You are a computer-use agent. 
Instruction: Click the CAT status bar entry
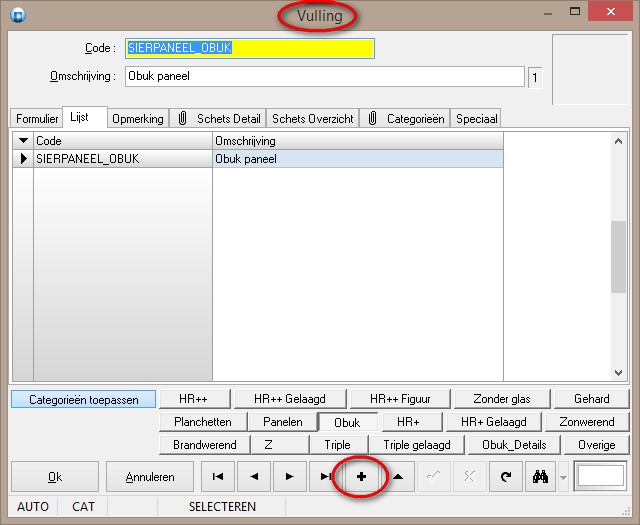click(x=83, y=507)
